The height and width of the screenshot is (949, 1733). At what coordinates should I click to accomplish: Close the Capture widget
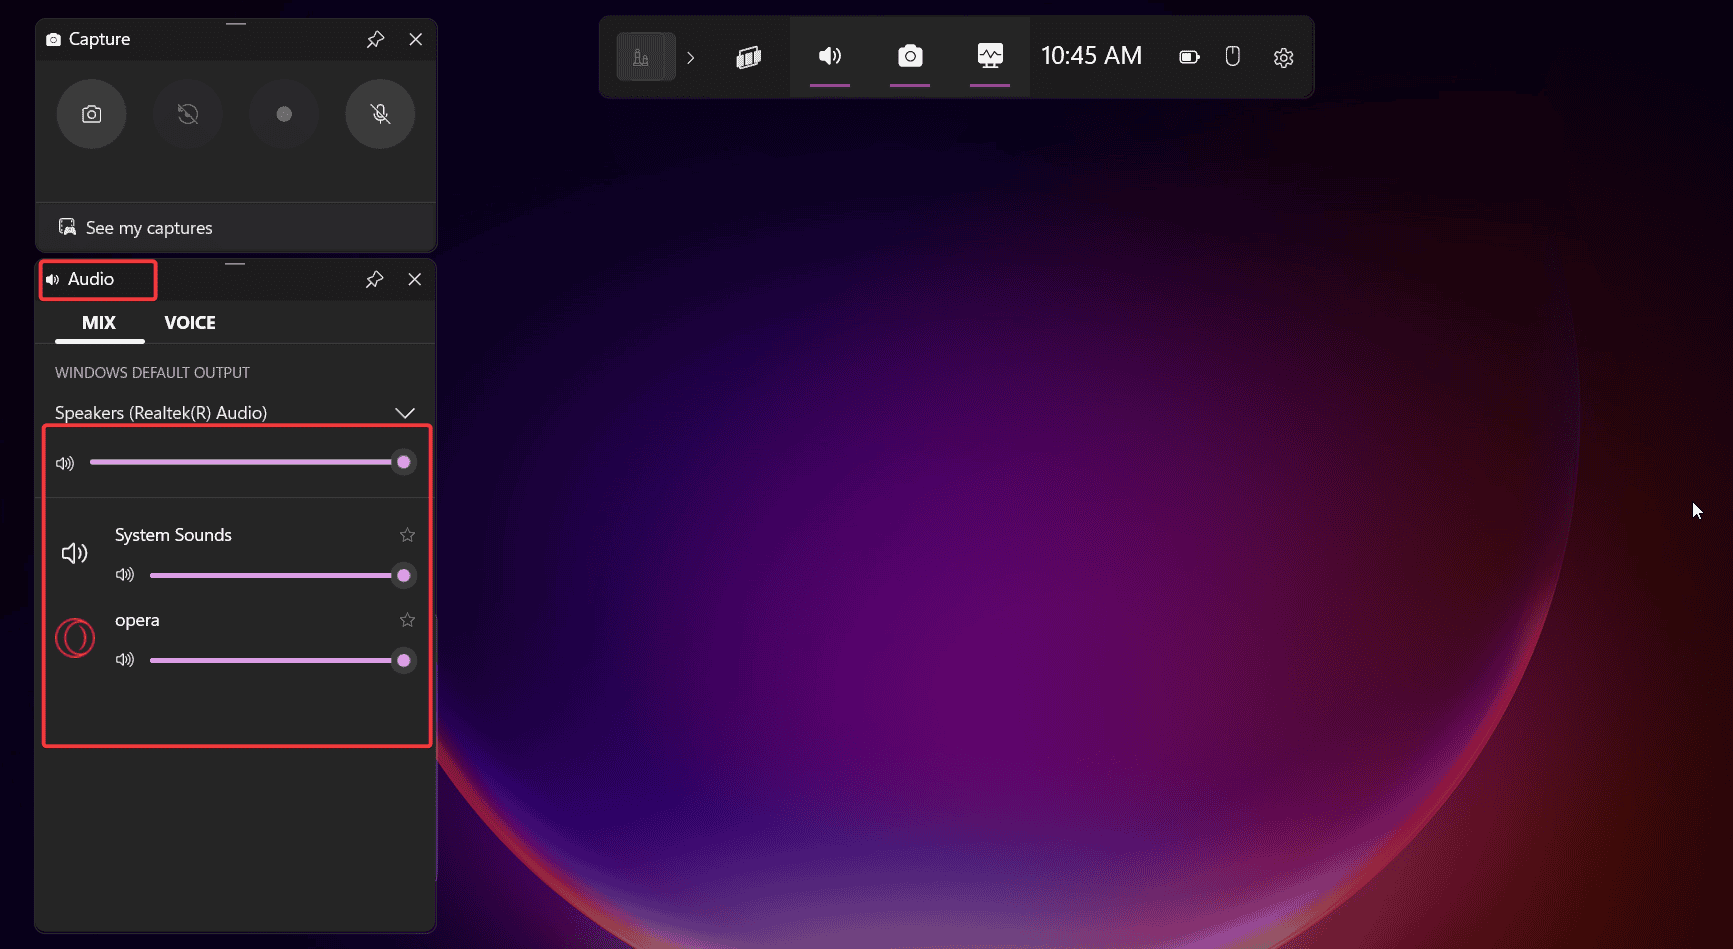[x=416, y=39]
